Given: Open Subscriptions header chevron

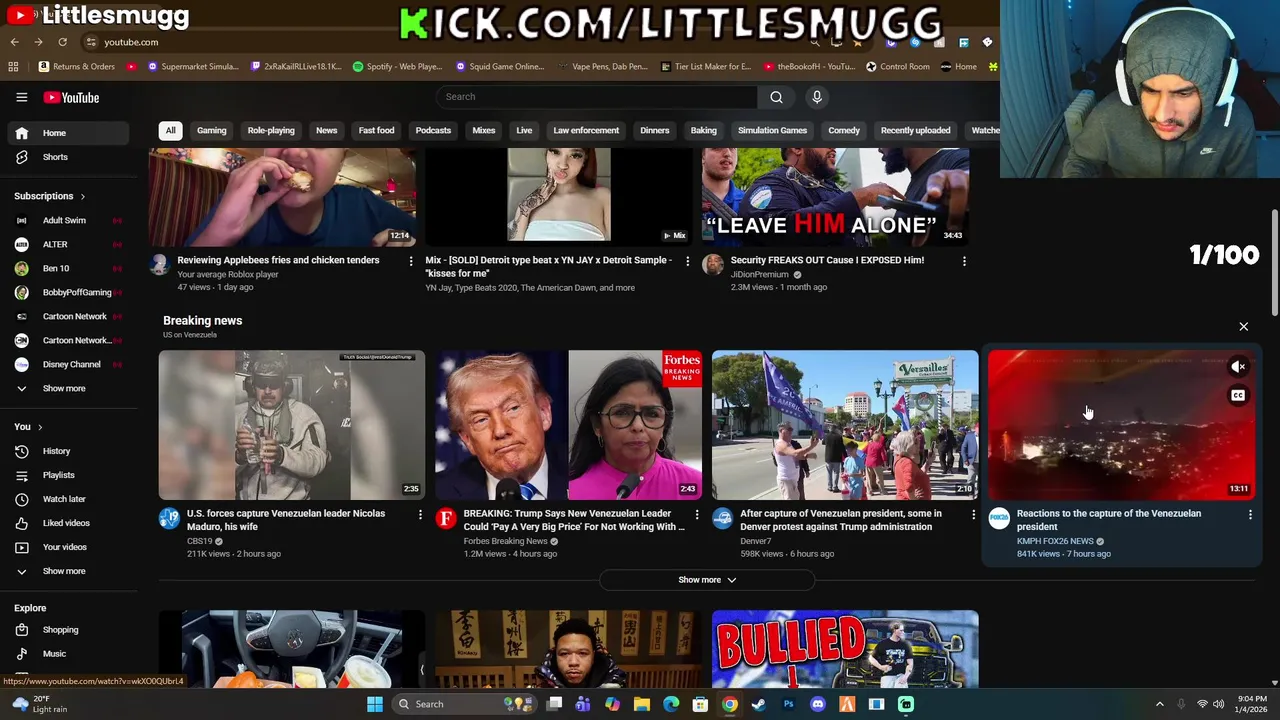Looking at the screenshot, I should 82,196.
